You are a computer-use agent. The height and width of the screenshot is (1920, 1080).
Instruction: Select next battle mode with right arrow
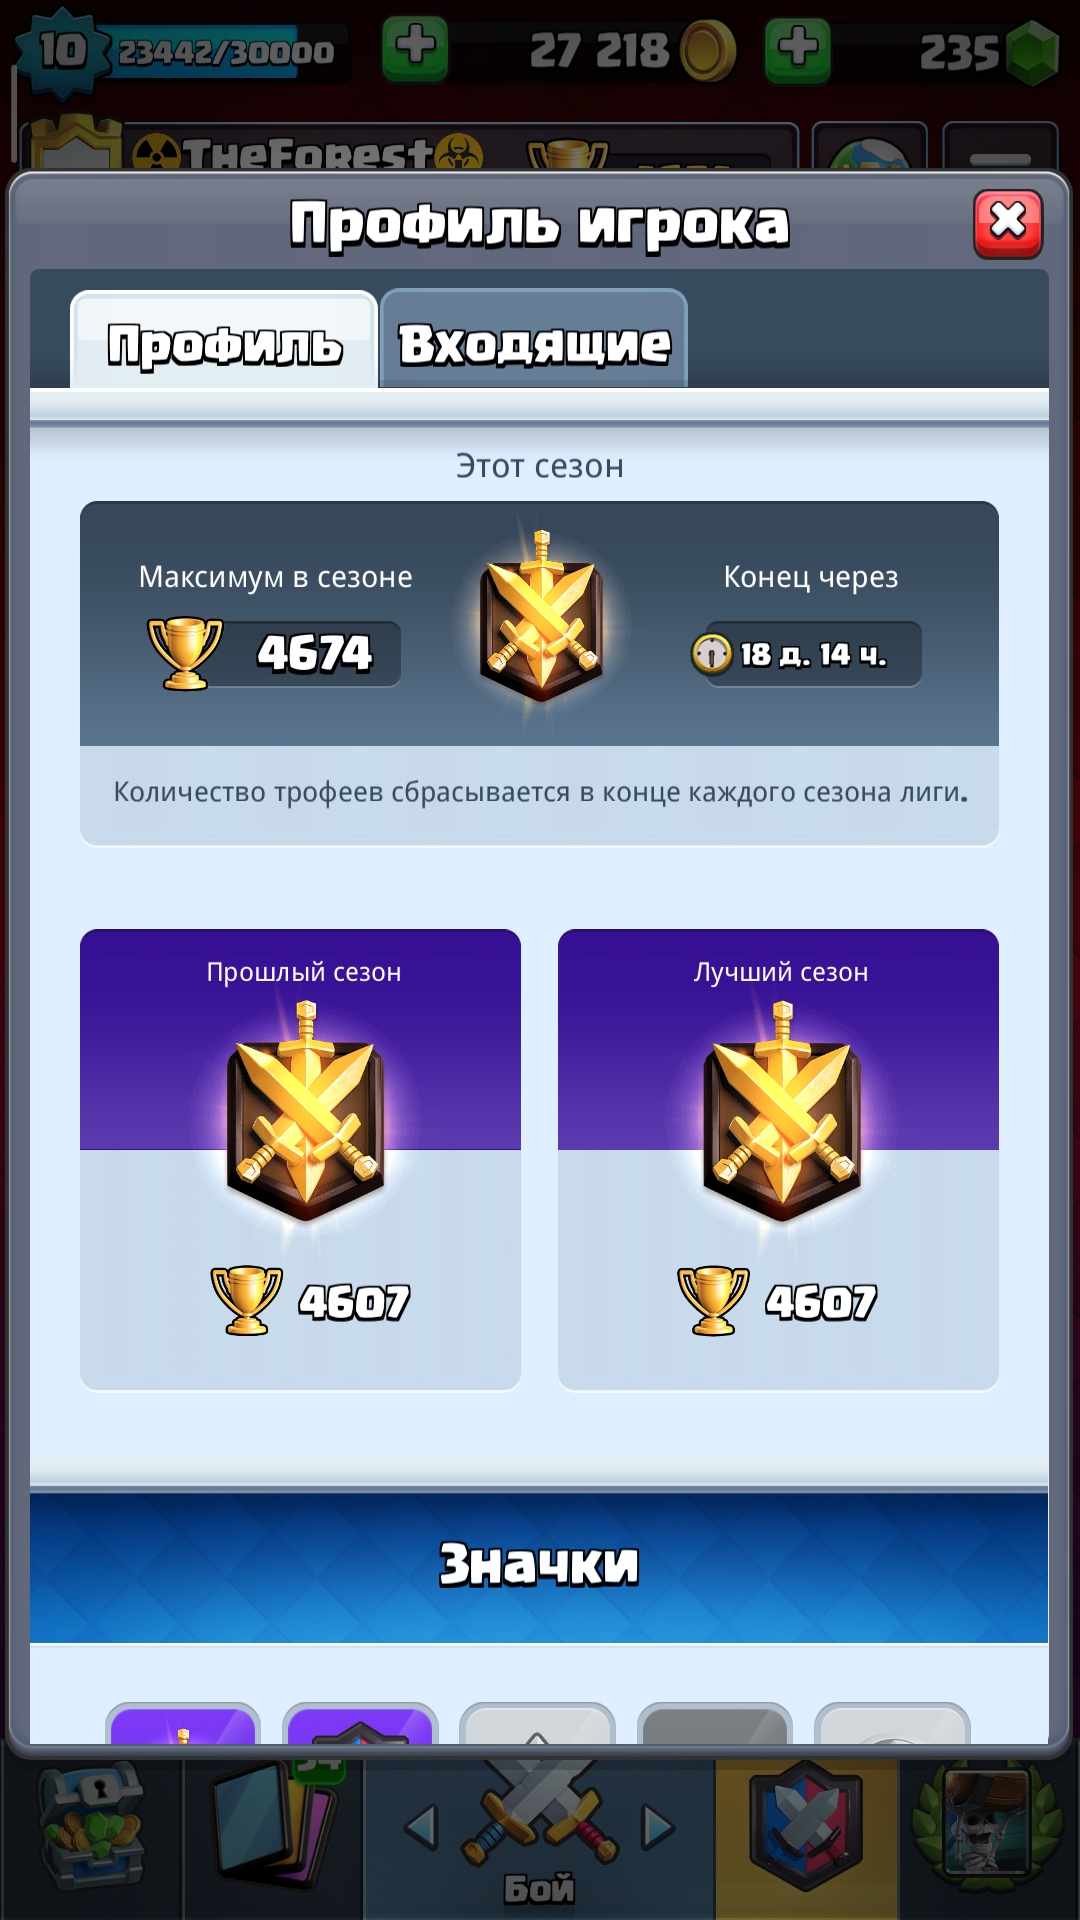coord(657,1827)
